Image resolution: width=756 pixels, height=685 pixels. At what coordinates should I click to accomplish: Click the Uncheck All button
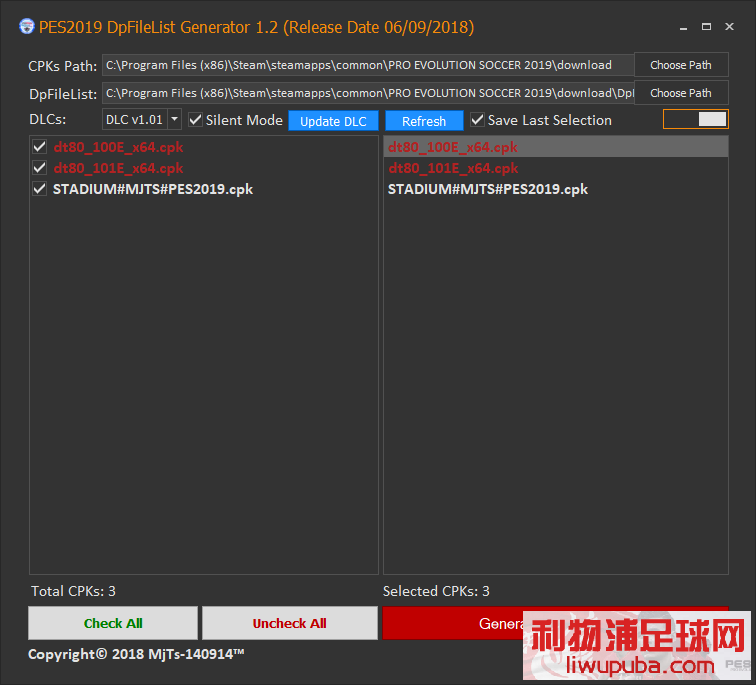pyautogui.click(x=289, y=623)
